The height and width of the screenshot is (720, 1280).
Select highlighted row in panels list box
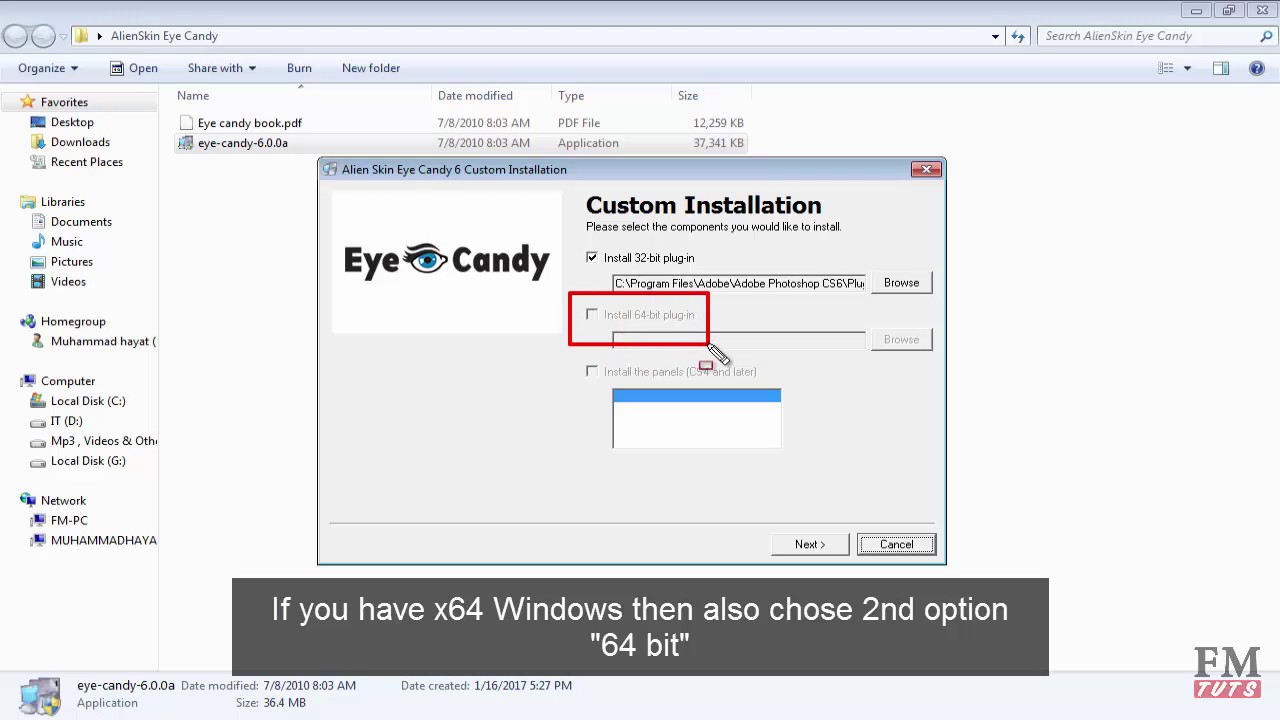pyautogui.click(x=697, y=396)
